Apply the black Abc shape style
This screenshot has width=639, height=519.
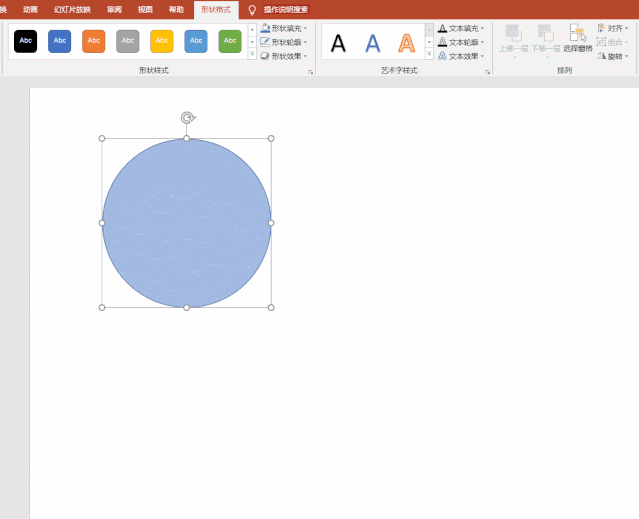pos(26,41)
